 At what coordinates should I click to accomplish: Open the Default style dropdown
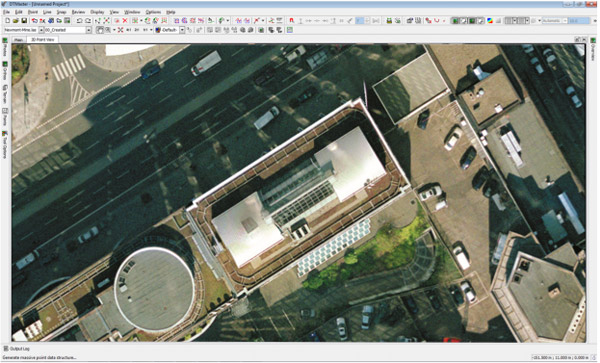(182, 30)
